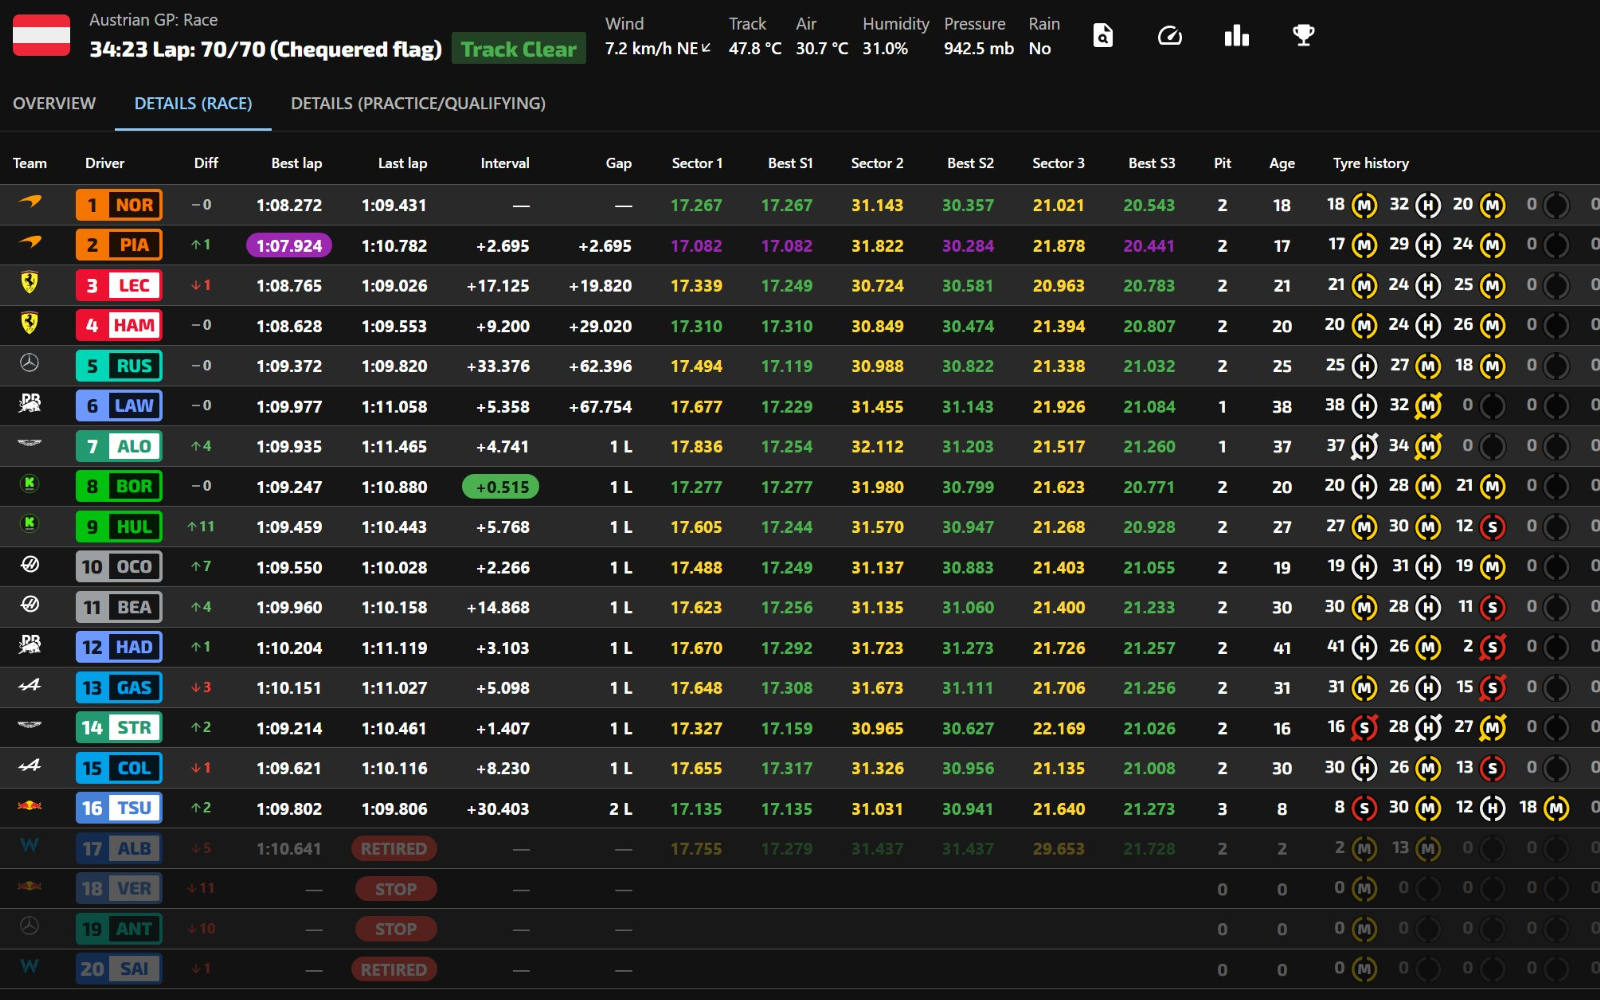Click the Tyre history column header
This screenshot has width=1600, height=1000.
point(1370,163)
